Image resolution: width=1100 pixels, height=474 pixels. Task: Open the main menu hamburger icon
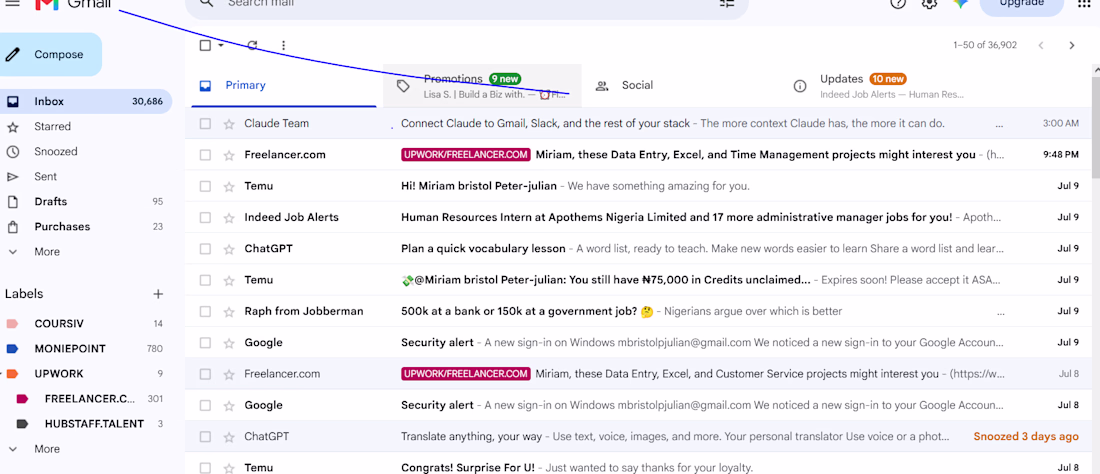tap(12, 3)
